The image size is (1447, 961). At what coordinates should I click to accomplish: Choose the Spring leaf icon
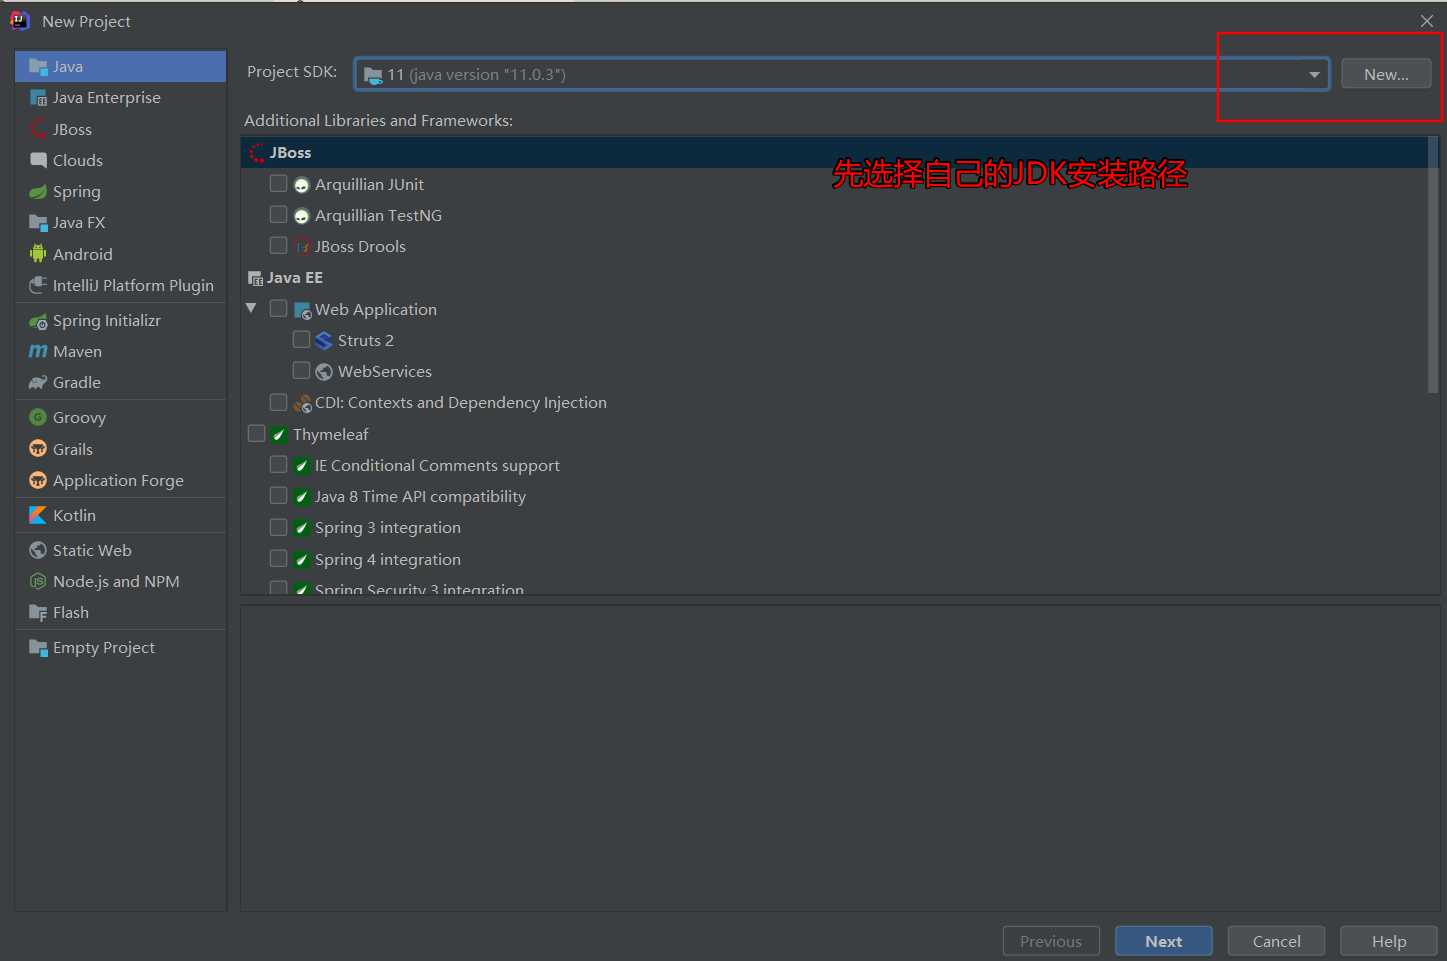(39, 192)
